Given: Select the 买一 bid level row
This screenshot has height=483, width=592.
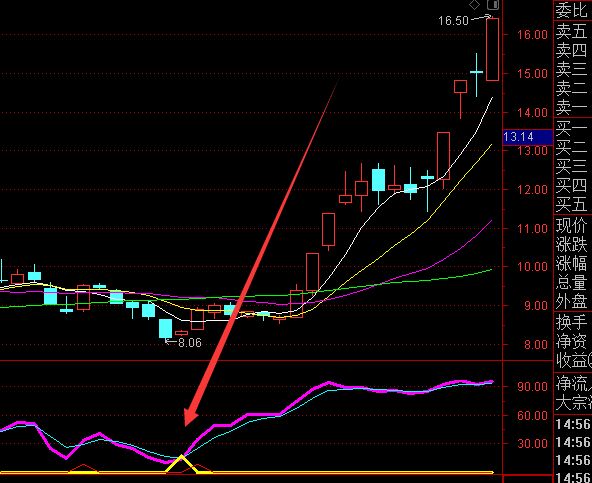Looking at the screenshot, I should (x=573, y=129).
